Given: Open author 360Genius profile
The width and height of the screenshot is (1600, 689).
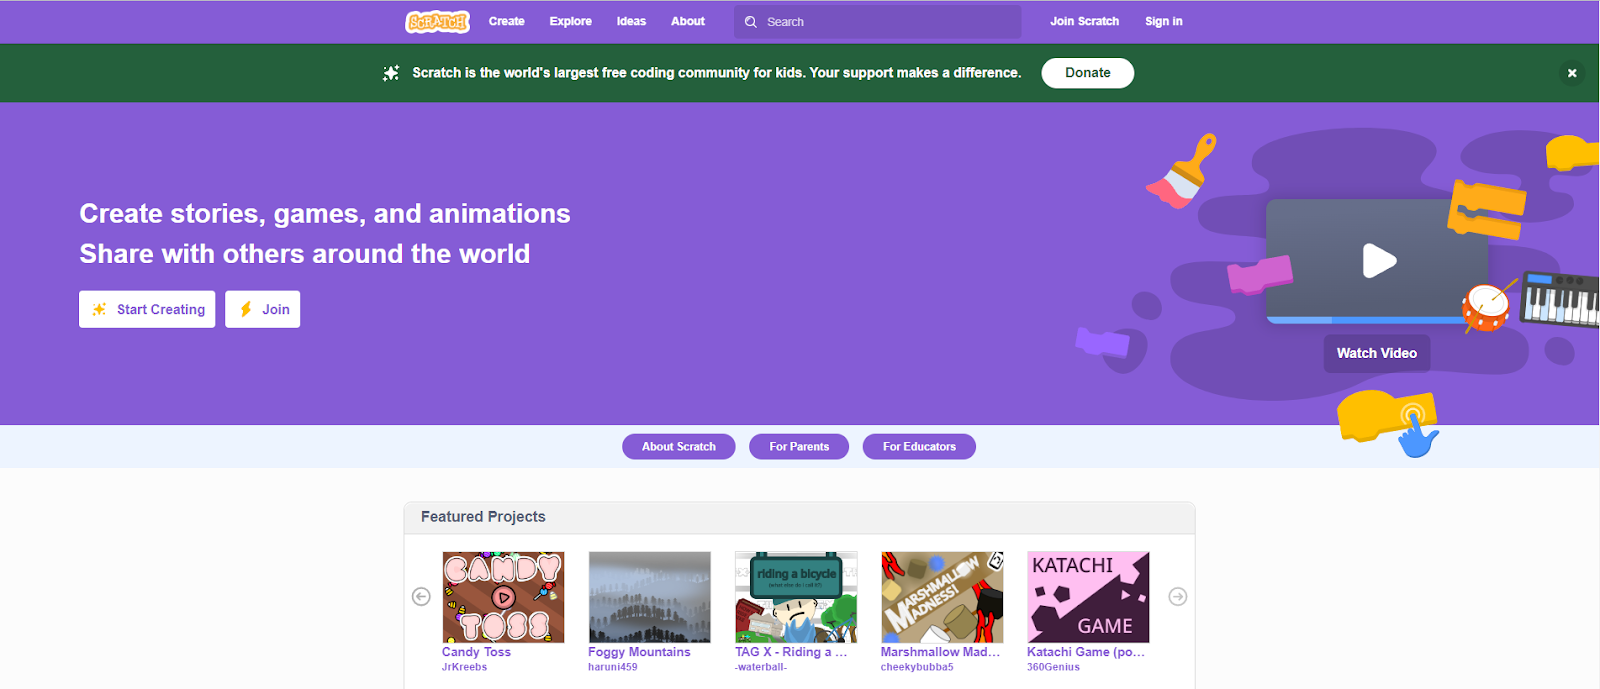Looking at the screenshot, I should click(x=1053, y=667).
